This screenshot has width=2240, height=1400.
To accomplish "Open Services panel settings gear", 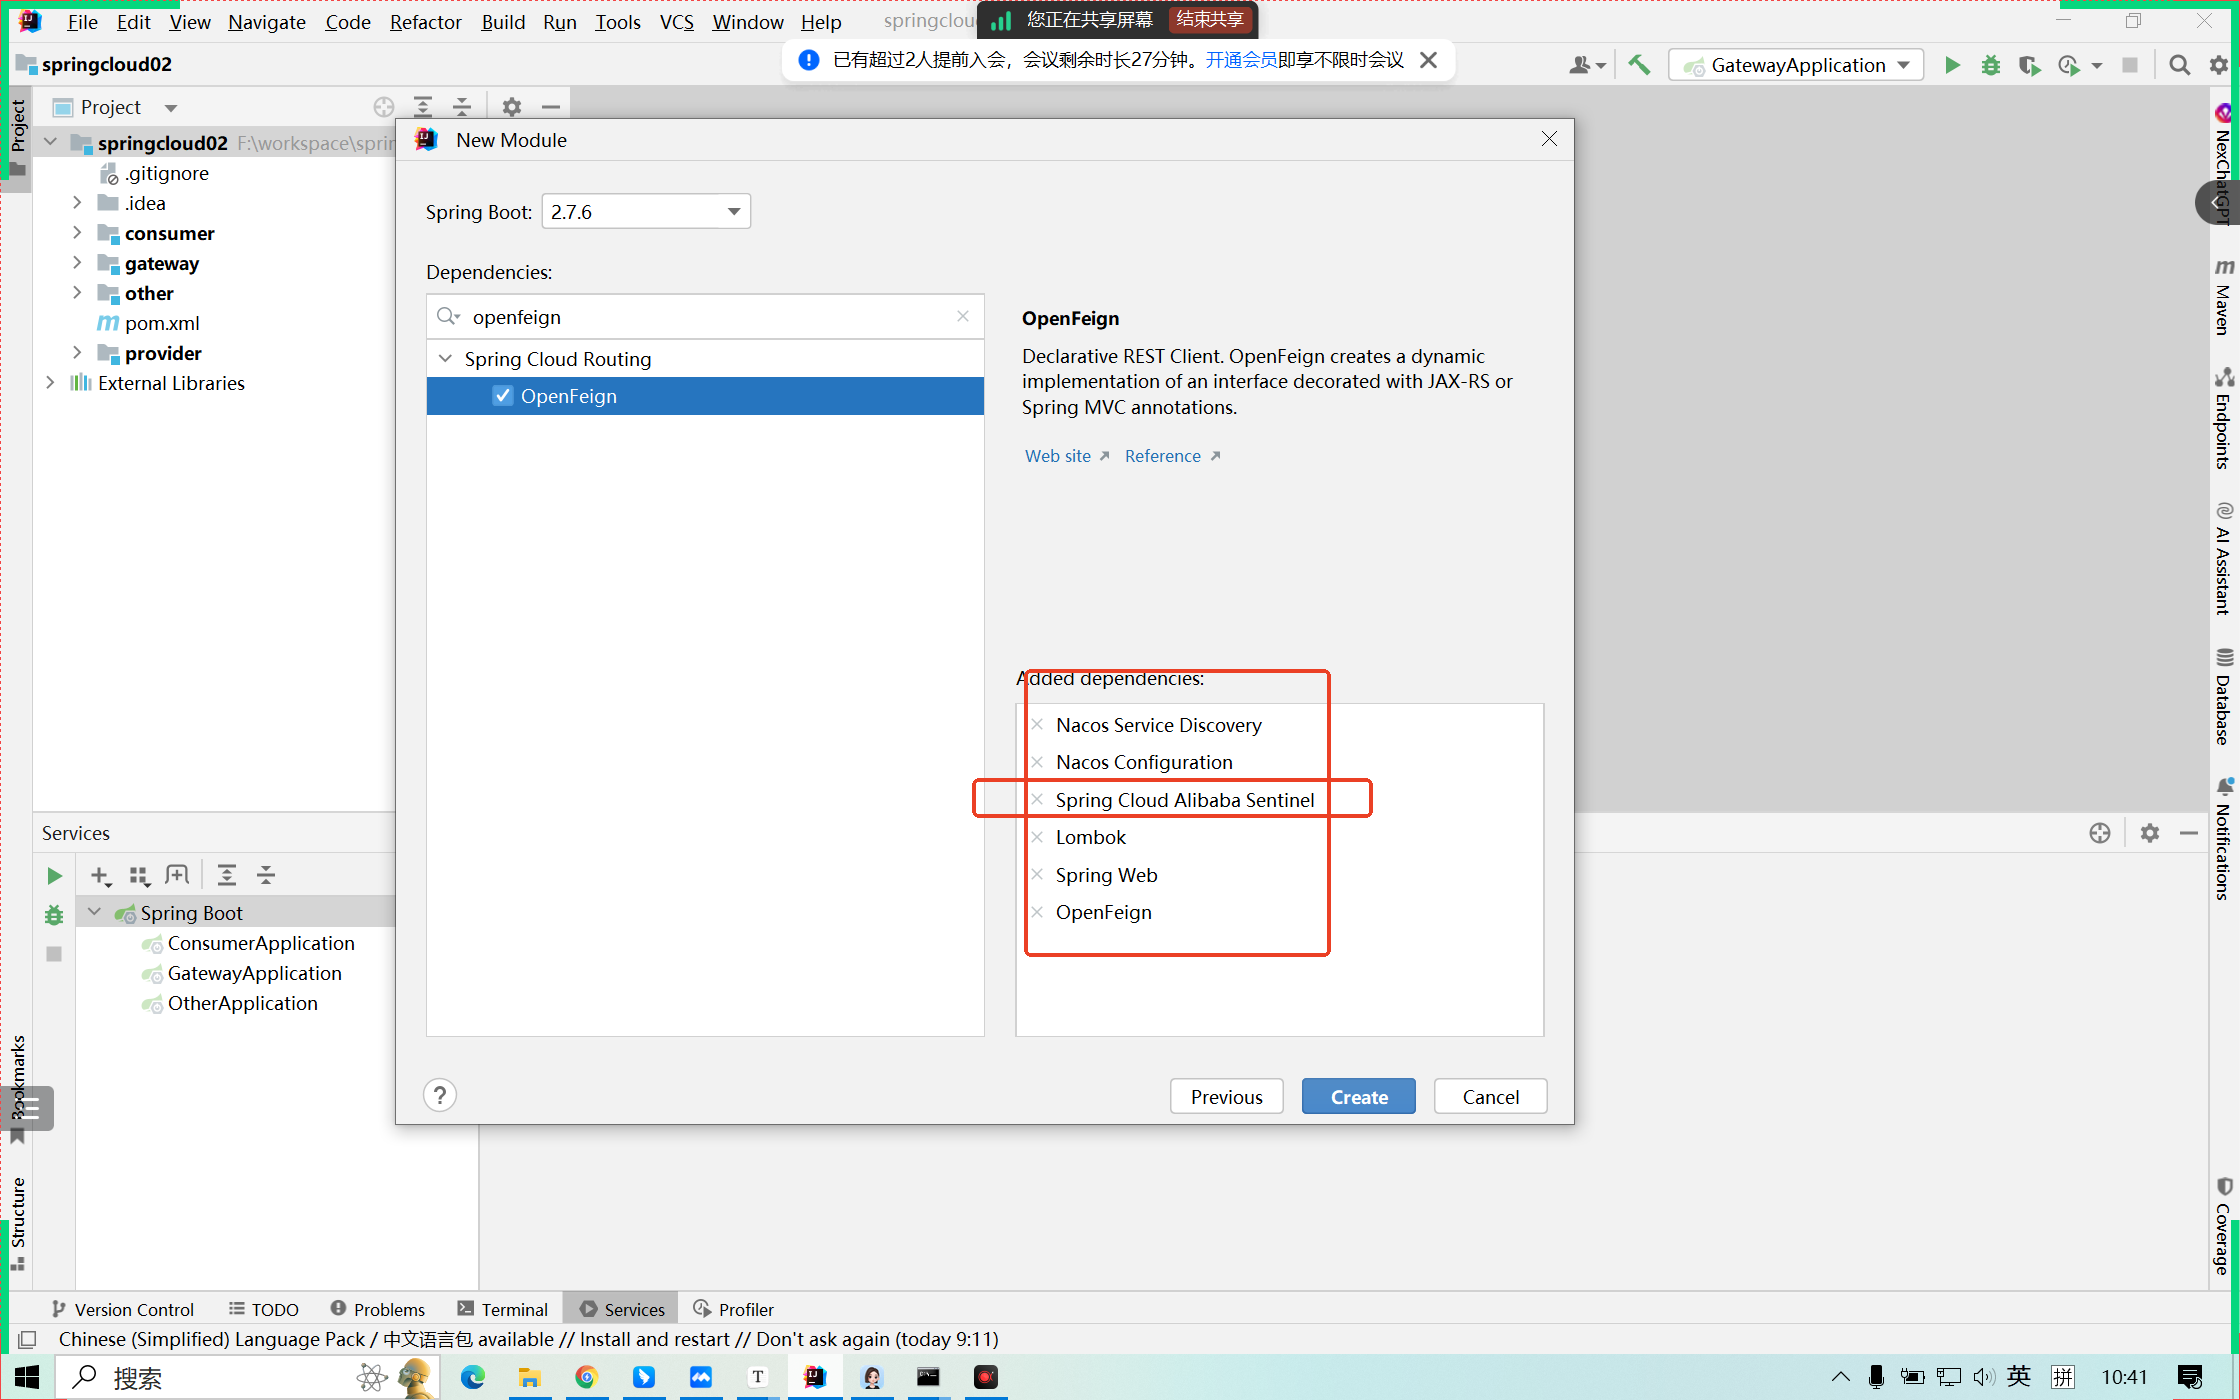I will tap(2150, 833).
